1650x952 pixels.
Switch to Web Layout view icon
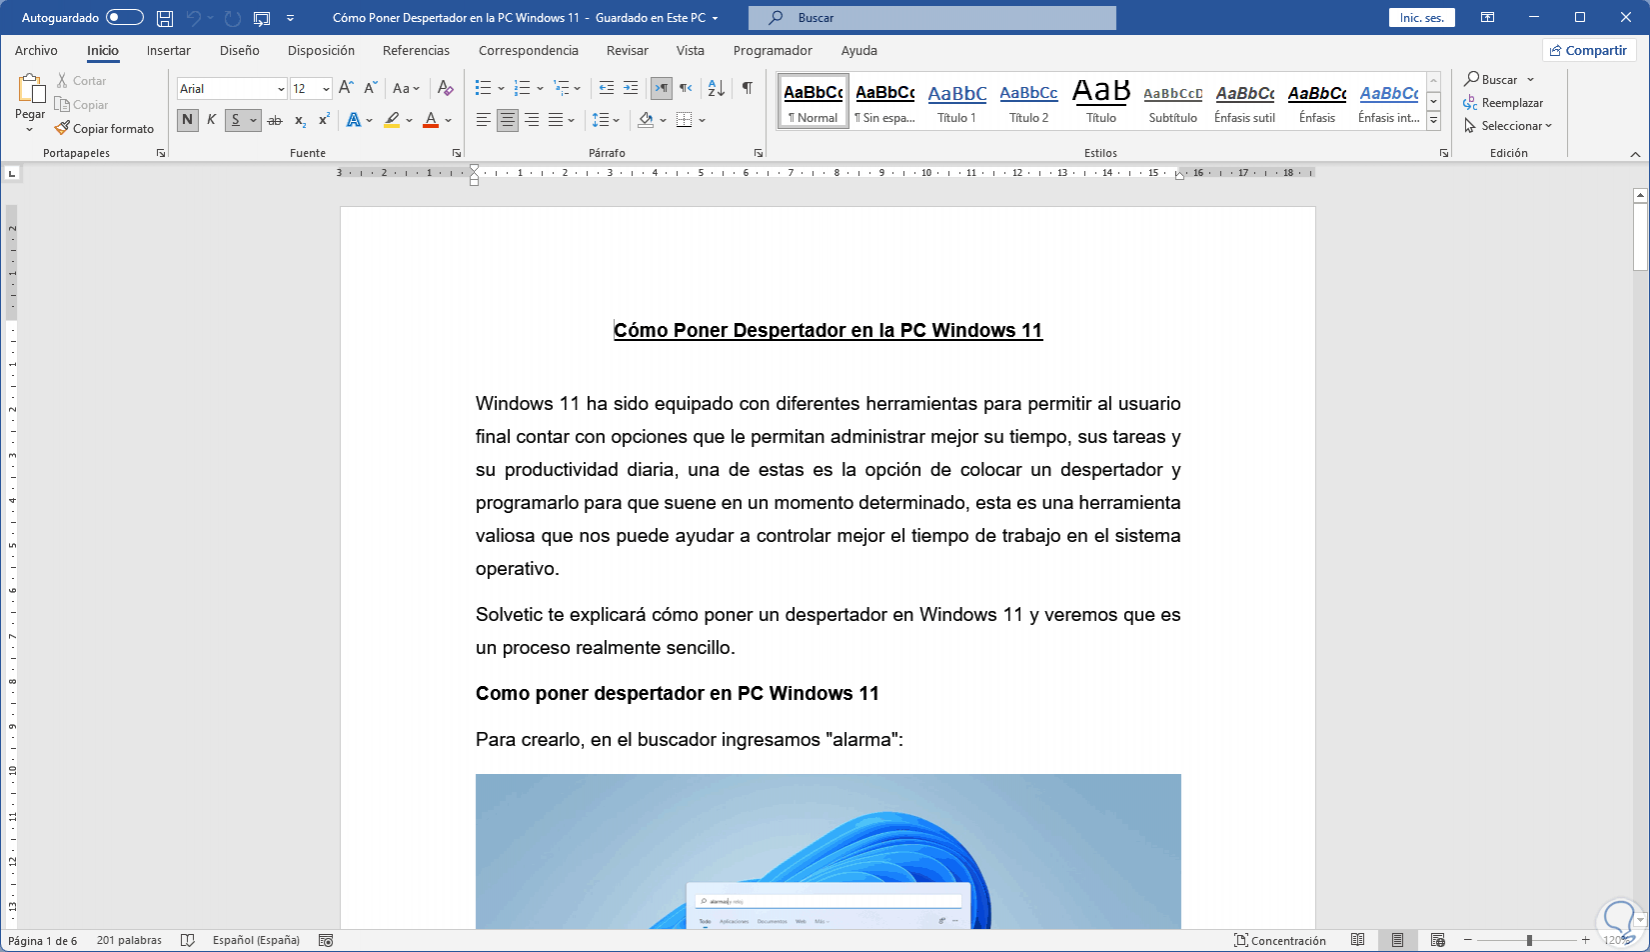pyautogui.click(x=1437, y=940)
